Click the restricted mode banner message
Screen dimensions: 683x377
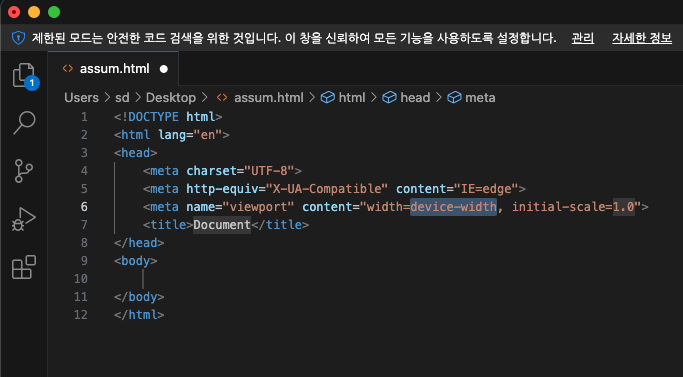(x=294, y=38)
